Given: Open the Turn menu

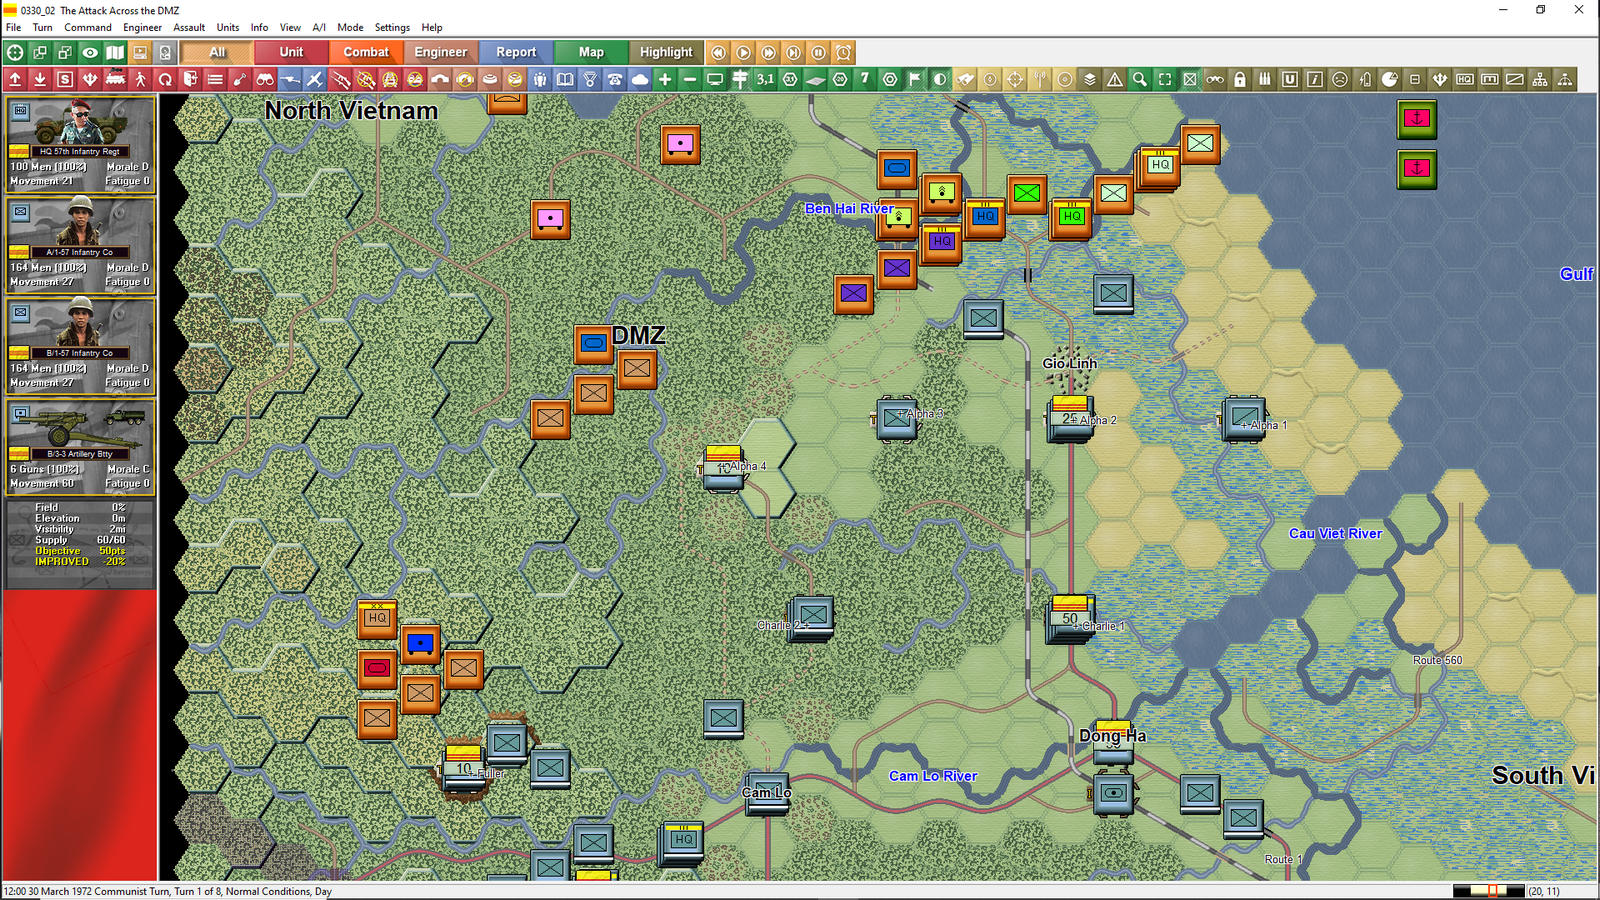Looking at the screenshot, I should pyautogui.click(x=42, y=27).
